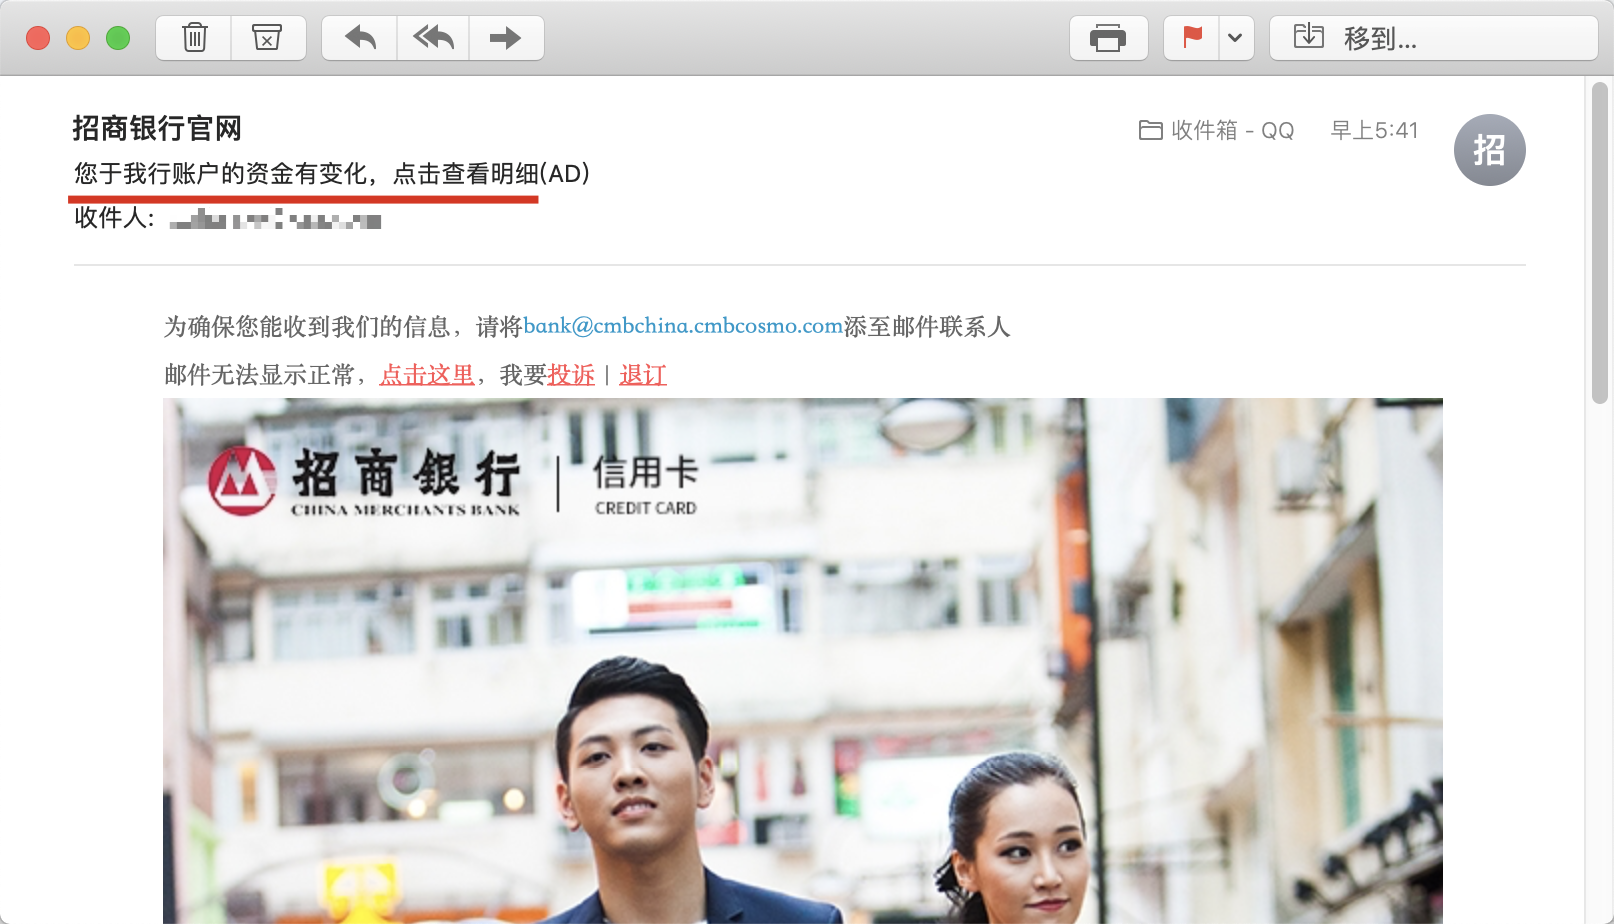The width and height of the screenshot is (1614, 924).
Task: Click the vertical scrollbar thumb
Action: (1600, 243)
